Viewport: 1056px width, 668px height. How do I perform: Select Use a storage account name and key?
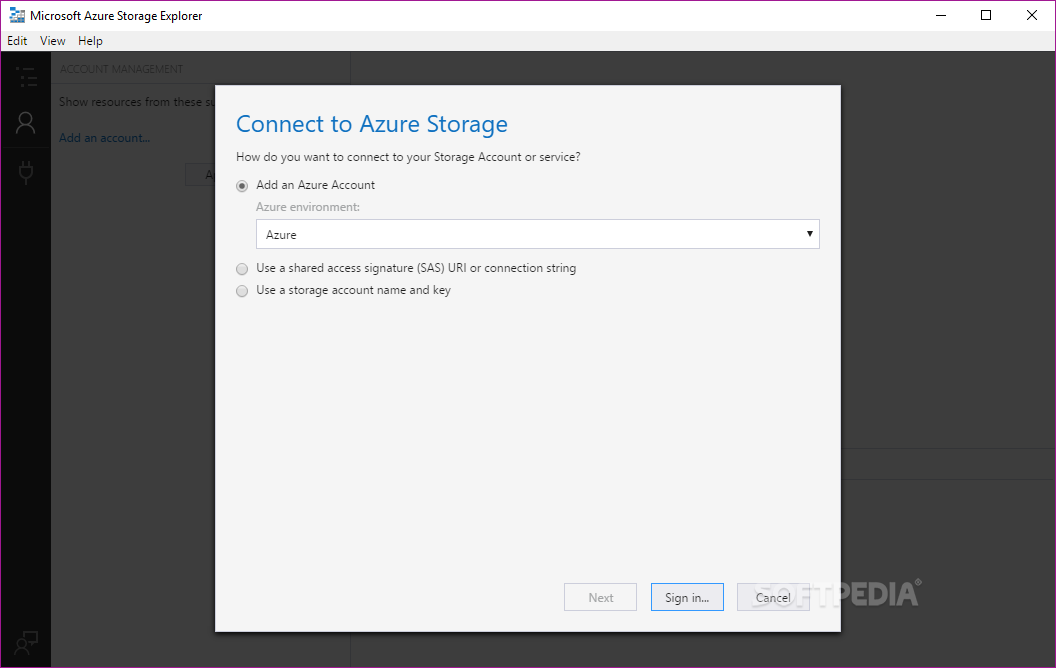[x=242, y=291]
